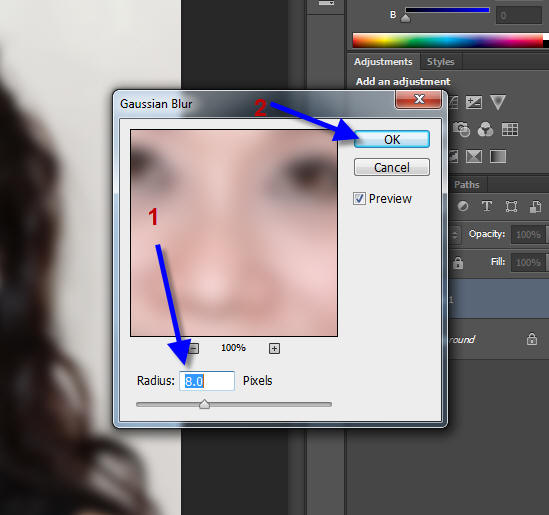Cancel the Gaussian Blur dialog
This screenshot has width=549, height=515.
(392, 167)
